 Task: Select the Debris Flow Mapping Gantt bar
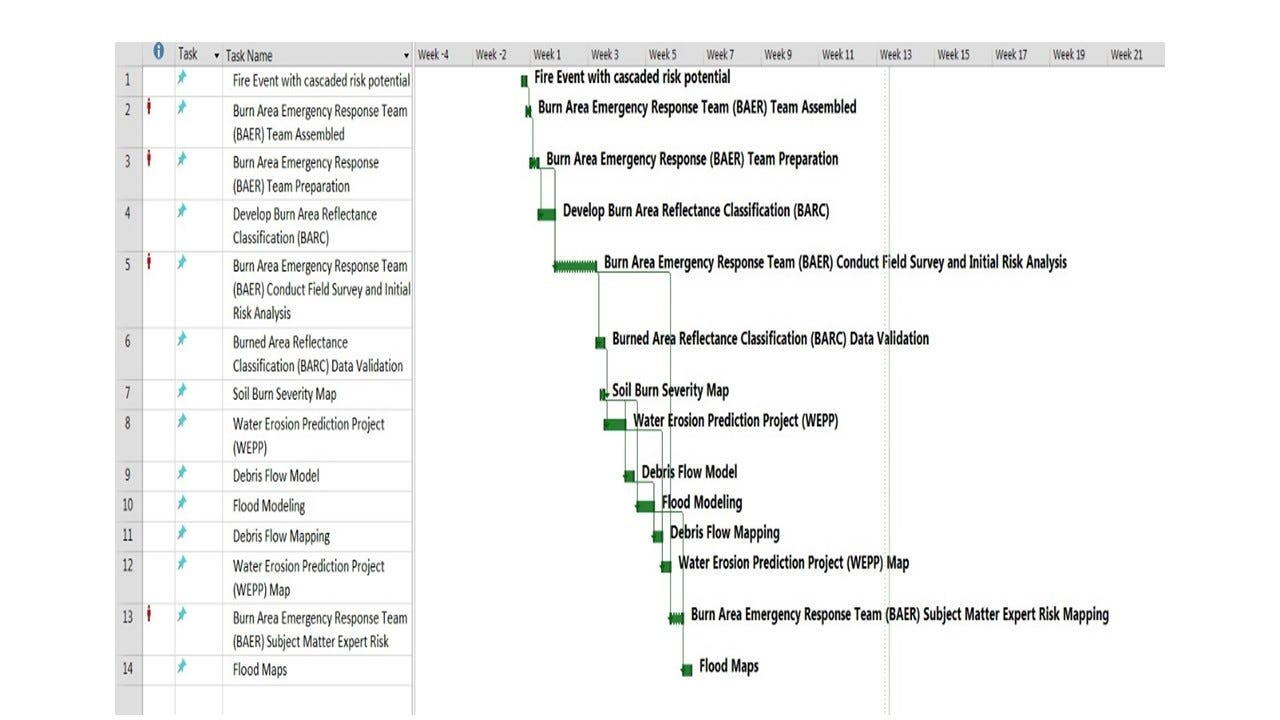[658, 536]
